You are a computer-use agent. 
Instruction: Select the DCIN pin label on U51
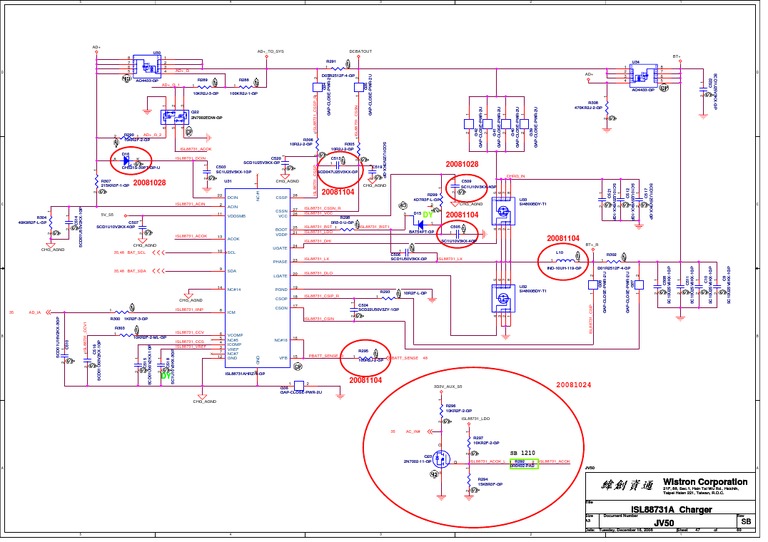[233, 197]
